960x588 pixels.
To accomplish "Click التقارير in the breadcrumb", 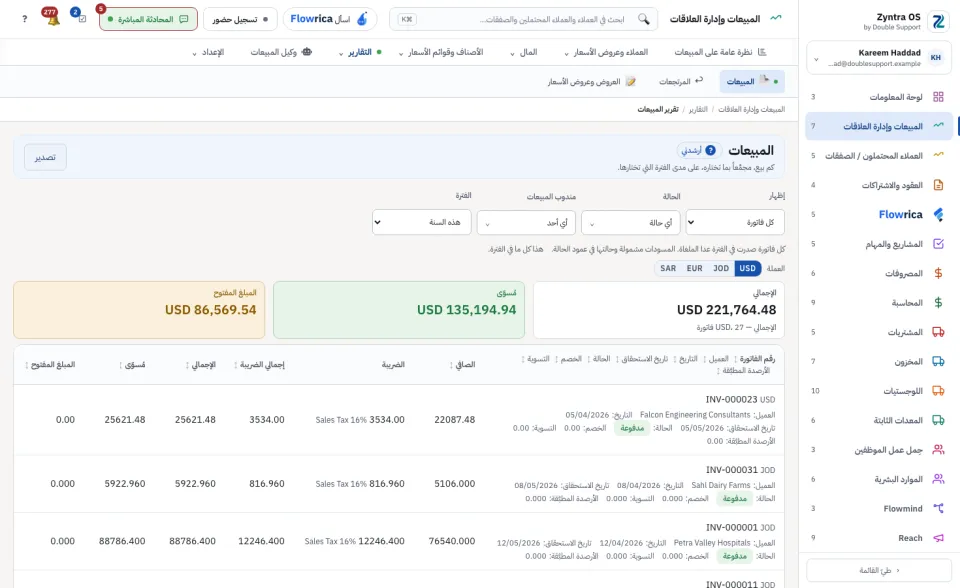I will [698, 109].
